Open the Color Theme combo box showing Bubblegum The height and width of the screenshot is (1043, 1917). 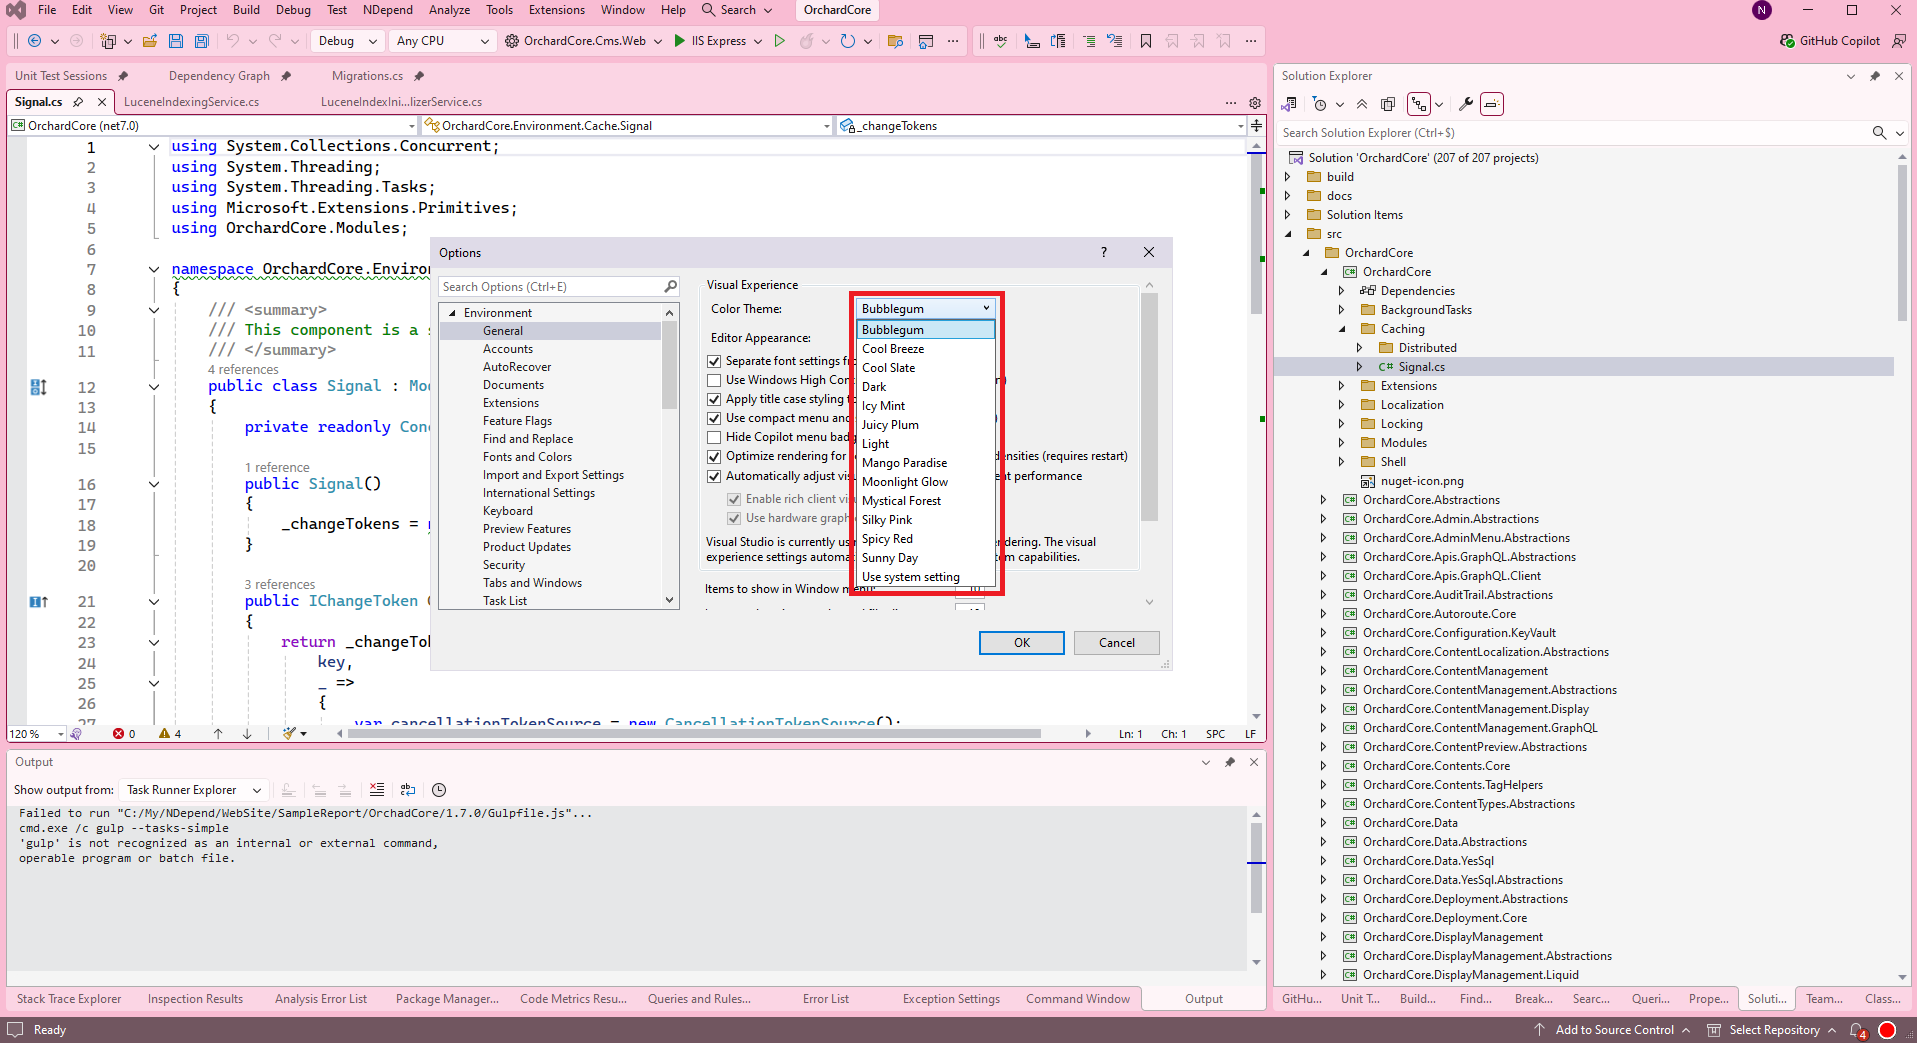point(926,308)
